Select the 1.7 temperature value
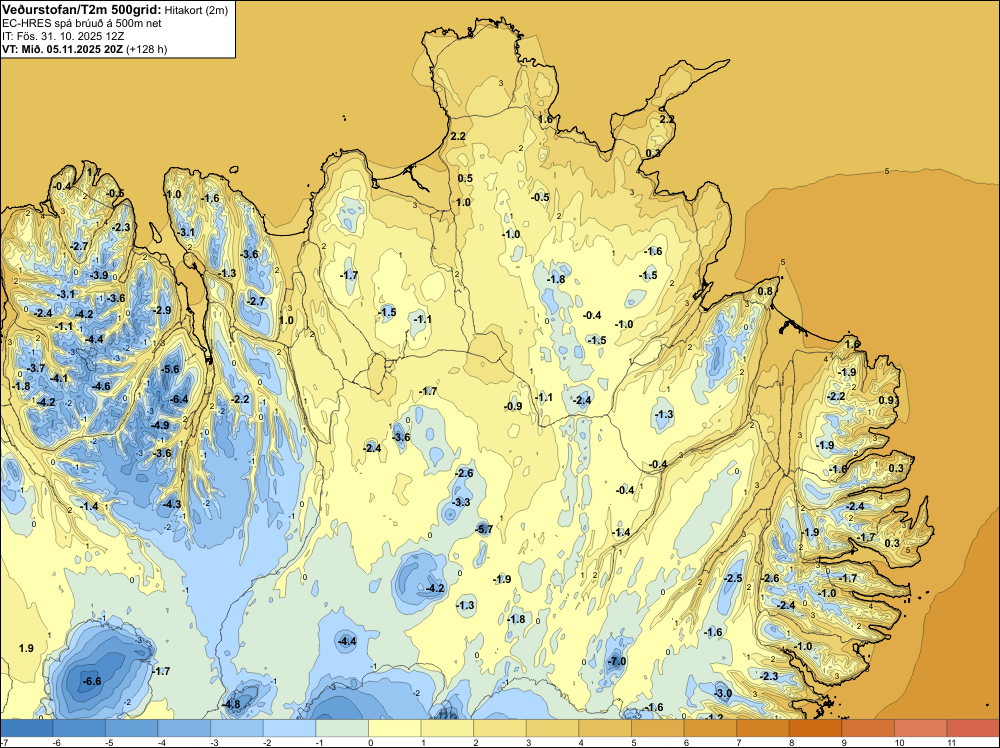Viewport: 1000px width, 748px height. (93, 172)
